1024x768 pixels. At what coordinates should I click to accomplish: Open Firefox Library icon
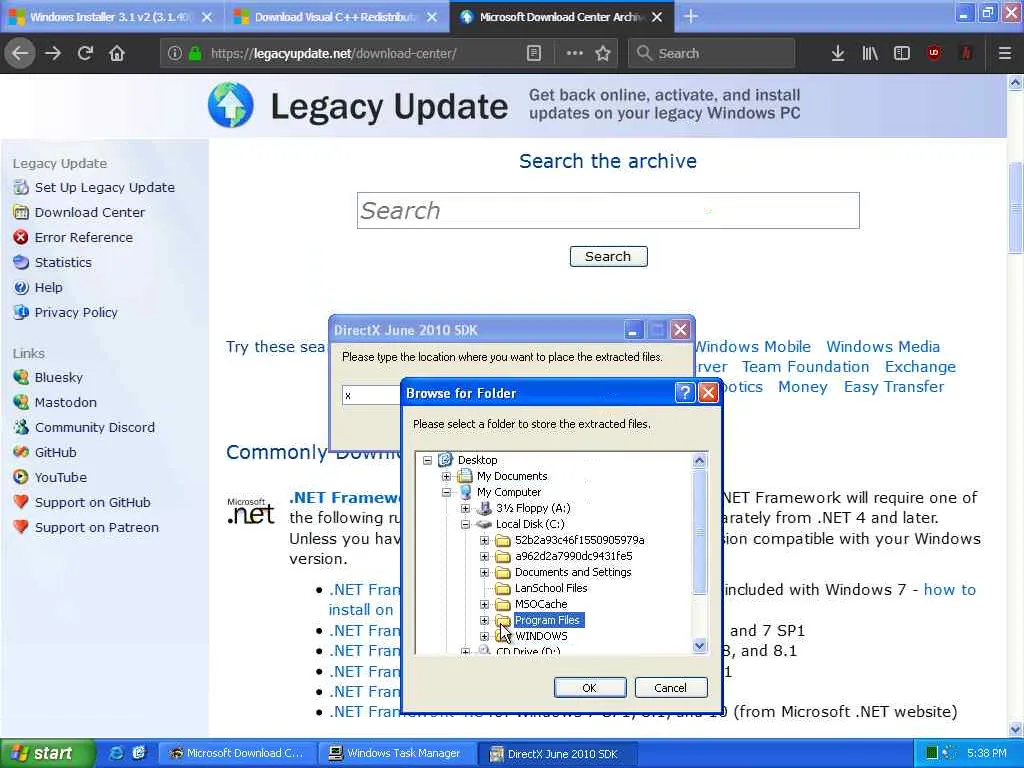(x=870, y=53)
